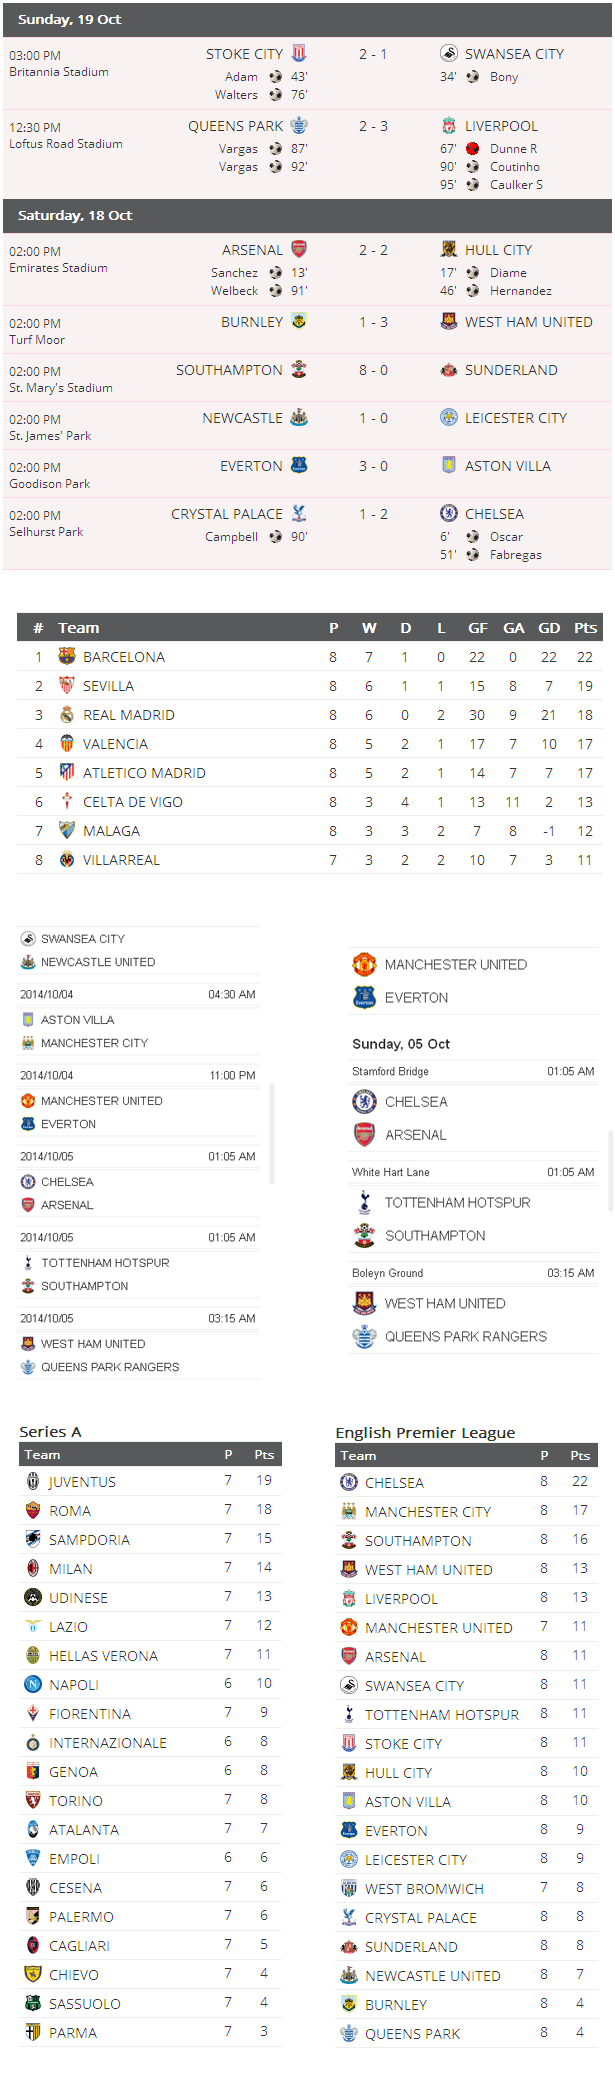615x2078 pixels.
Task: Click the GD column header in standings
Action: [x=549, y=628]
